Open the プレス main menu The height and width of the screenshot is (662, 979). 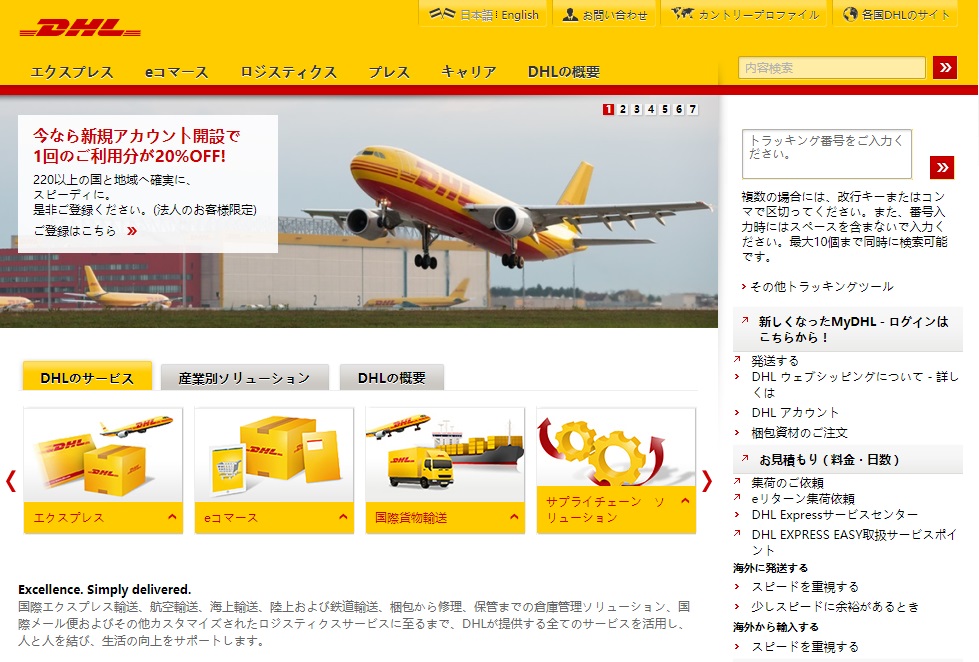tap(389, 72)
